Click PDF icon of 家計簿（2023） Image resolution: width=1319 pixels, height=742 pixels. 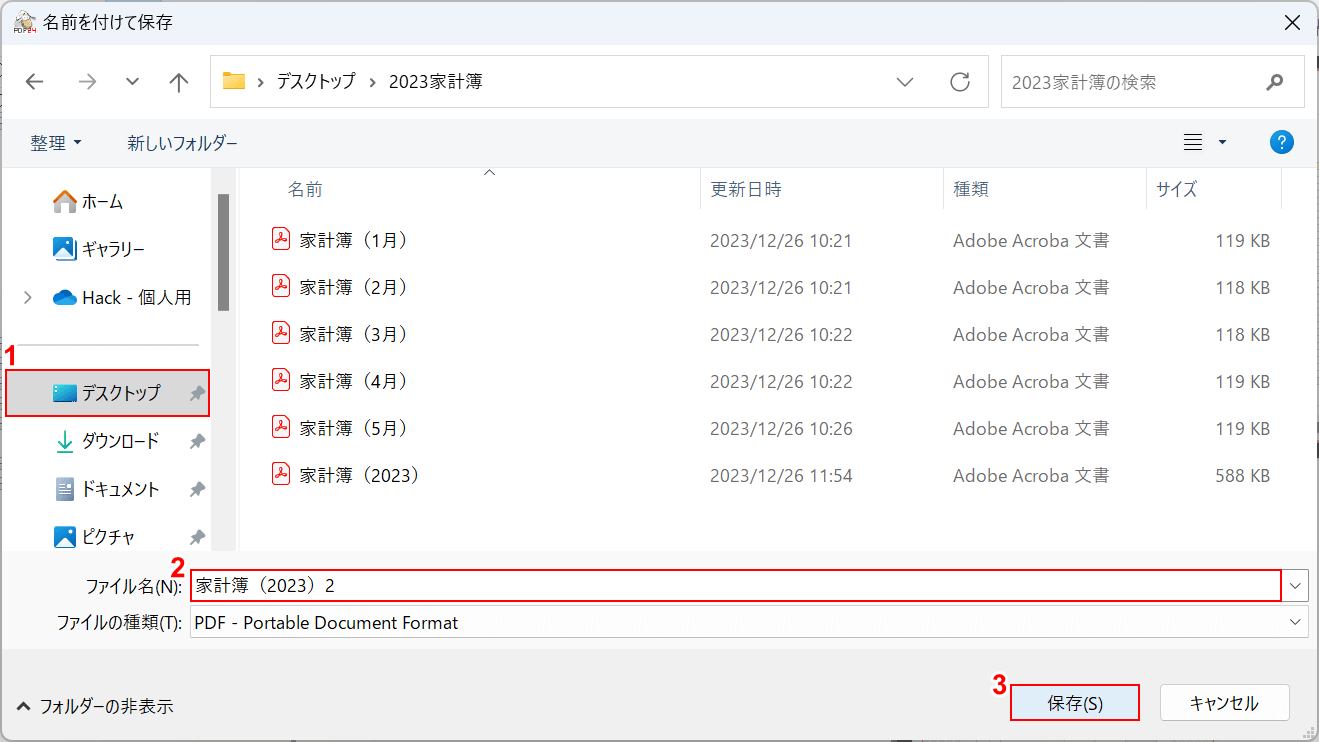281,474
